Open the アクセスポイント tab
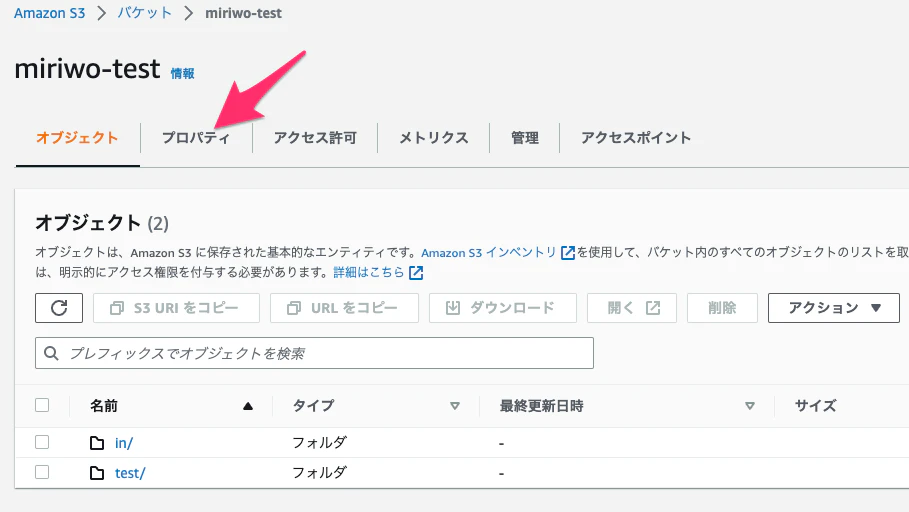This screenshot has width=909, height=512. tap(636, 138)
